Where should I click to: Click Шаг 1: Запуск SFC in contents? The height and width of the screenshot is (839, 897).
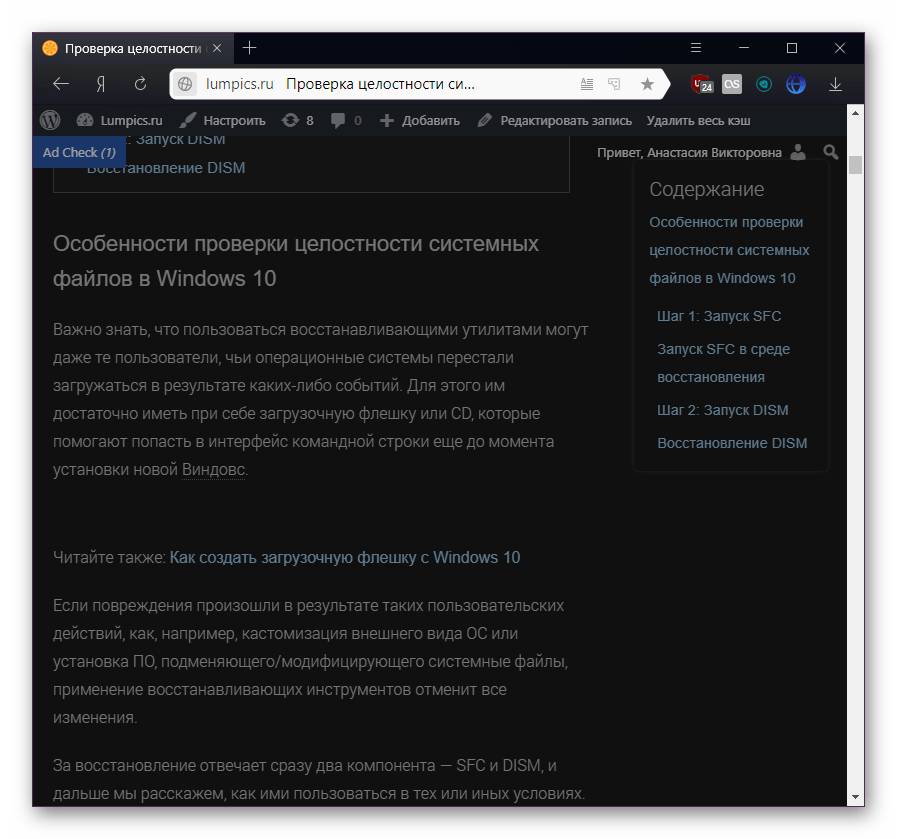[x=719, y=316]
